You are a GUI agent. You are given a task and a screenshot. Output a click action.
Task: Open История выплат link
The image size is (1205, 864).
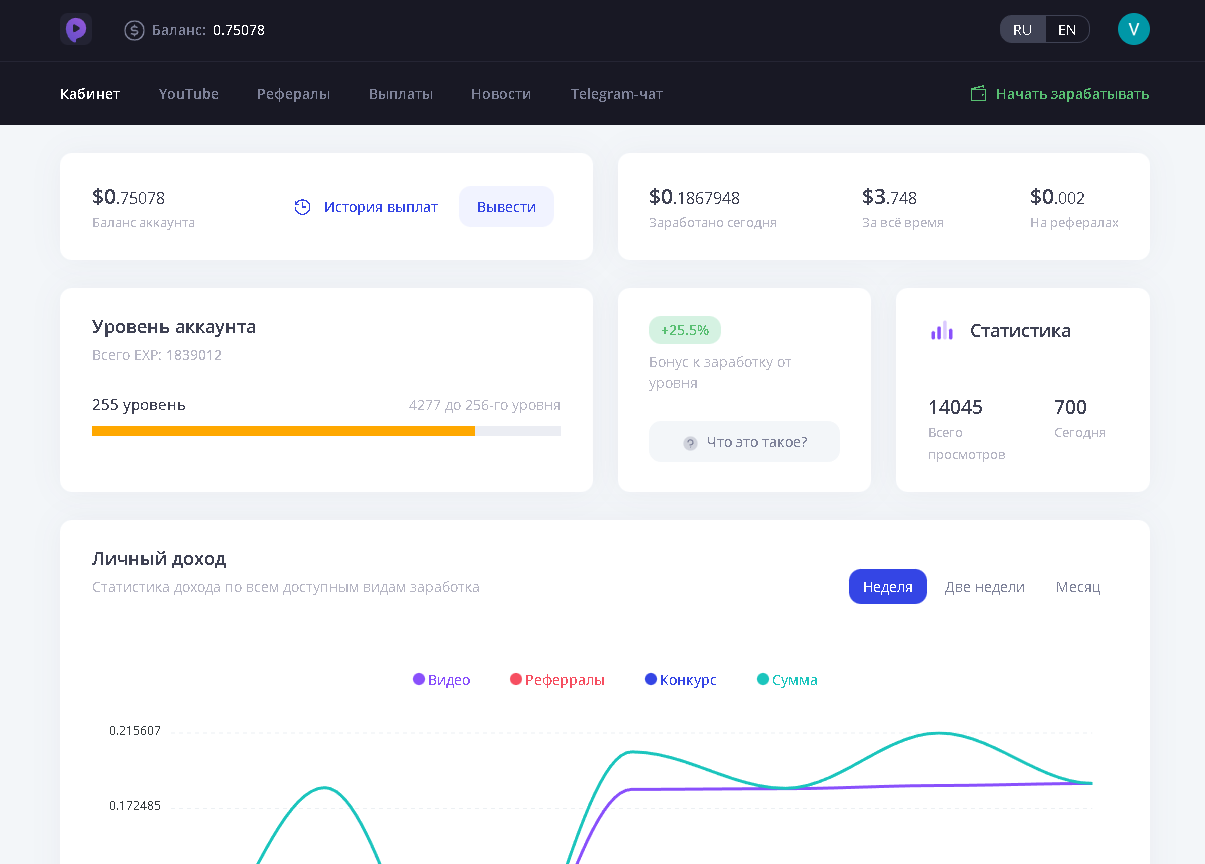coord(381,207)
